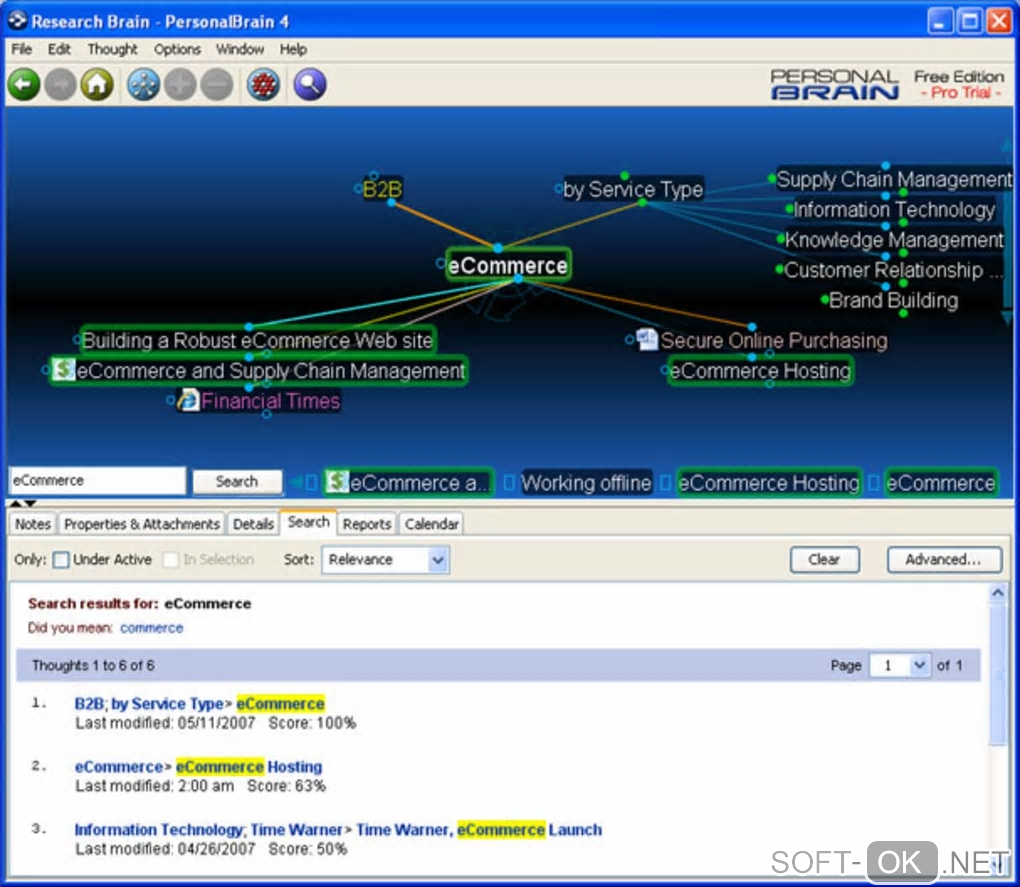Open the Options menu
1020x887 pixels.
point(177,49)
